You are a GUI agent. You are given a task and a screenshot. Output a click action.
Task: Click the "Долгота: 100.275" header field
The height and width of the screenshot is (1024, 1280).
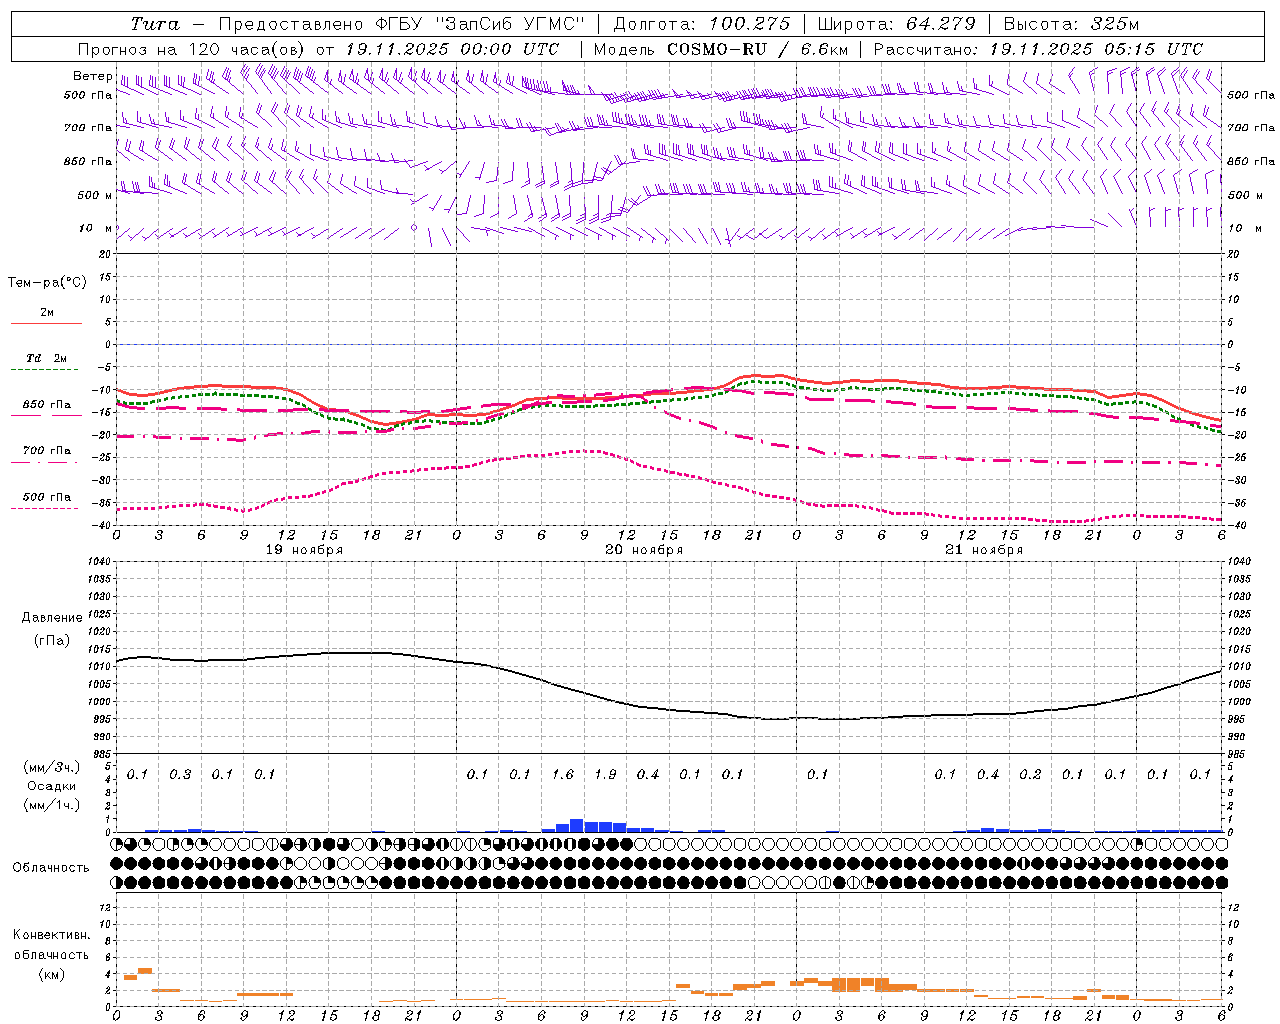pos(701,24)
